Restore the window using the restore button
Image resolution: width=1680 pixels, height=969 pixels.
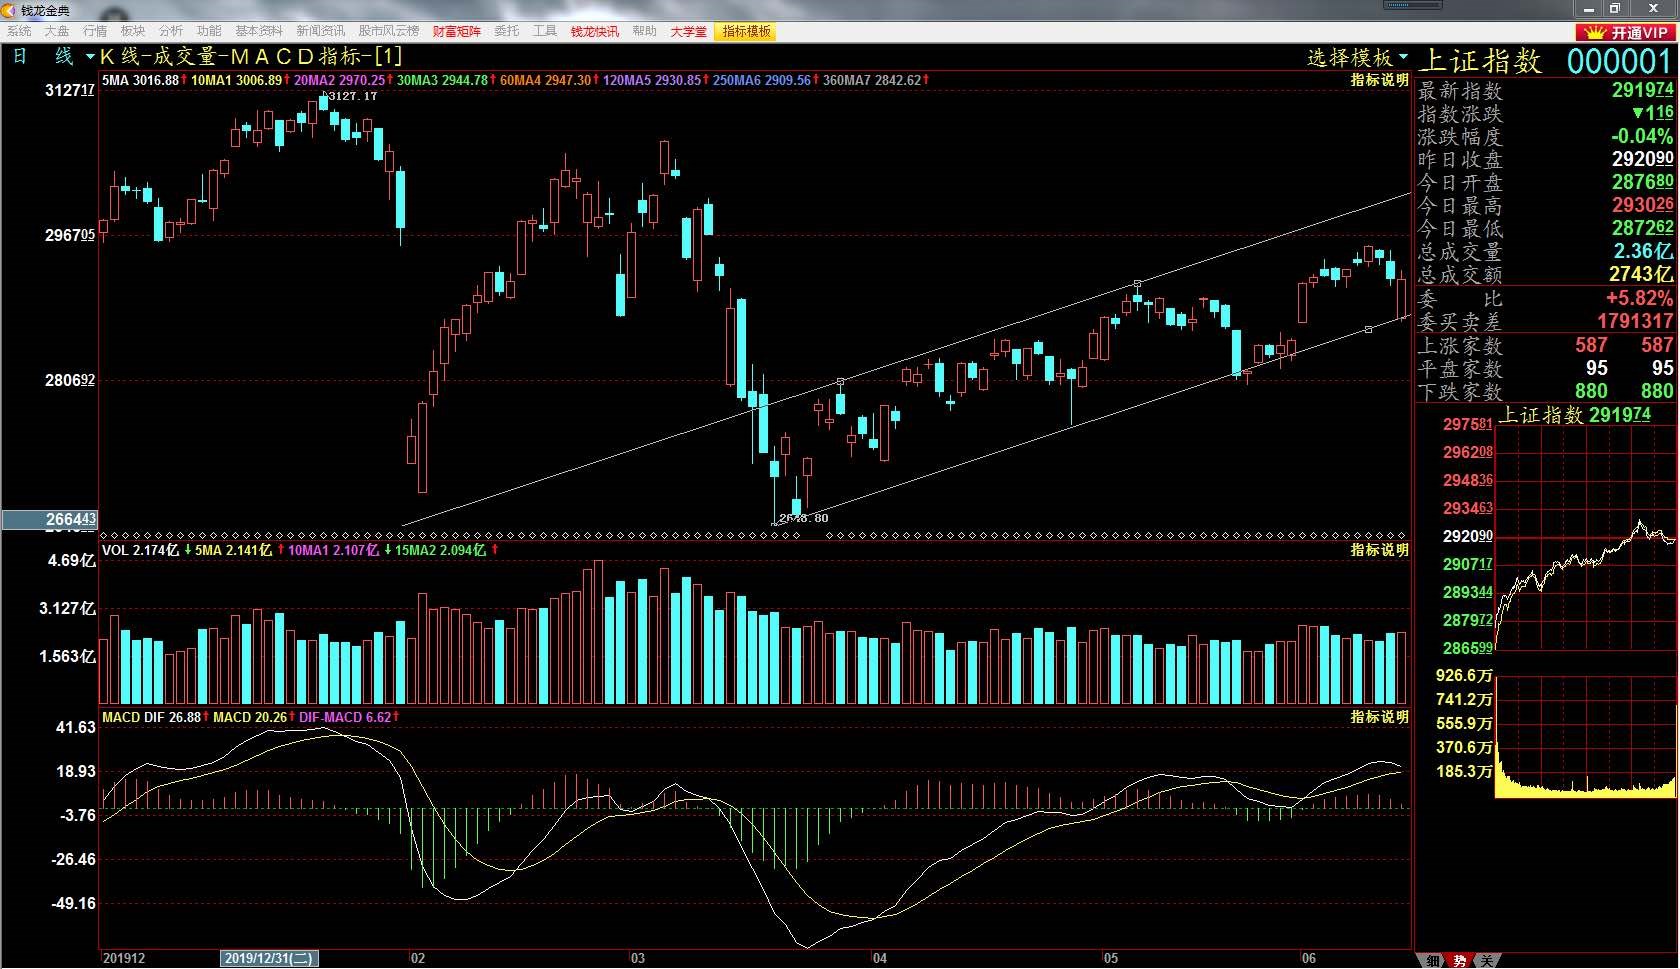(x=1614, y=8)
